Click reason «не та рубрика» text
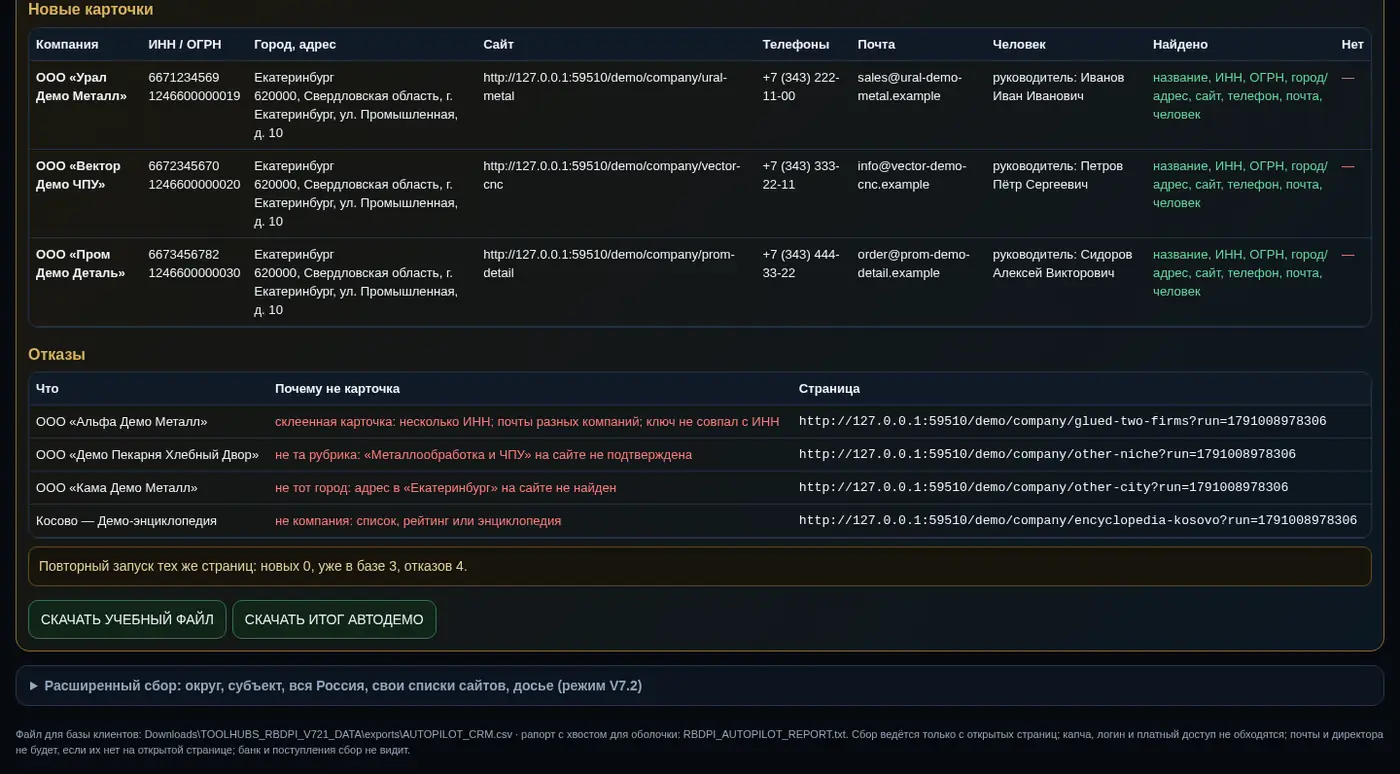This screenshot has height=774, width=1400. tap(317, 454)
